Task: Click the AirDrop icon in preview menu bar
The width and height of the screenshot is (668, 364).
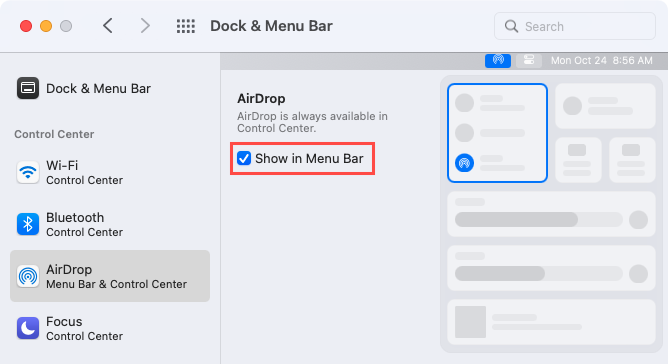Action: pyautogui.click(x=498, y=60)
